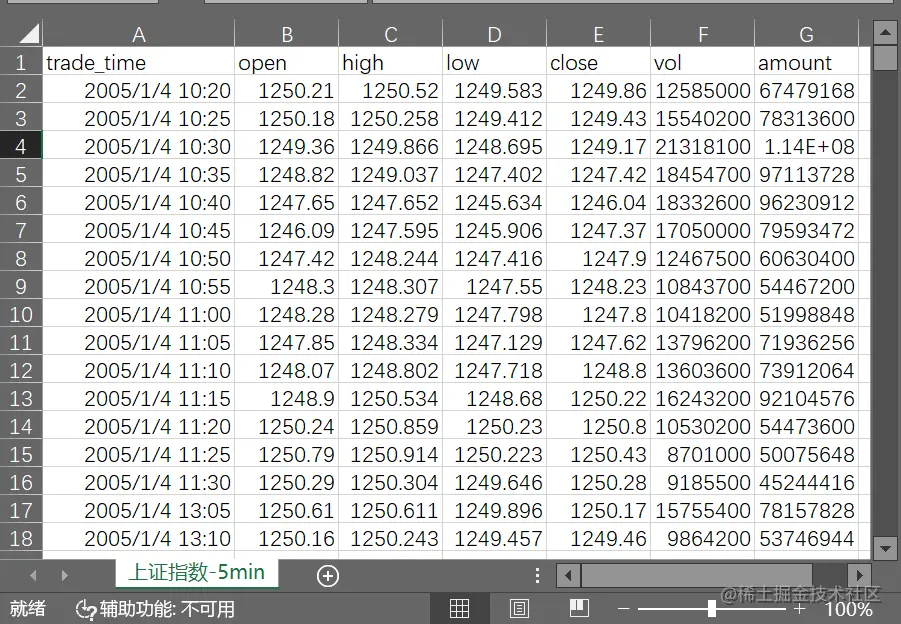Click the sheet tab bar split handle dots
Viewport: 901px width, 624px height.
(x=537, y=575)
